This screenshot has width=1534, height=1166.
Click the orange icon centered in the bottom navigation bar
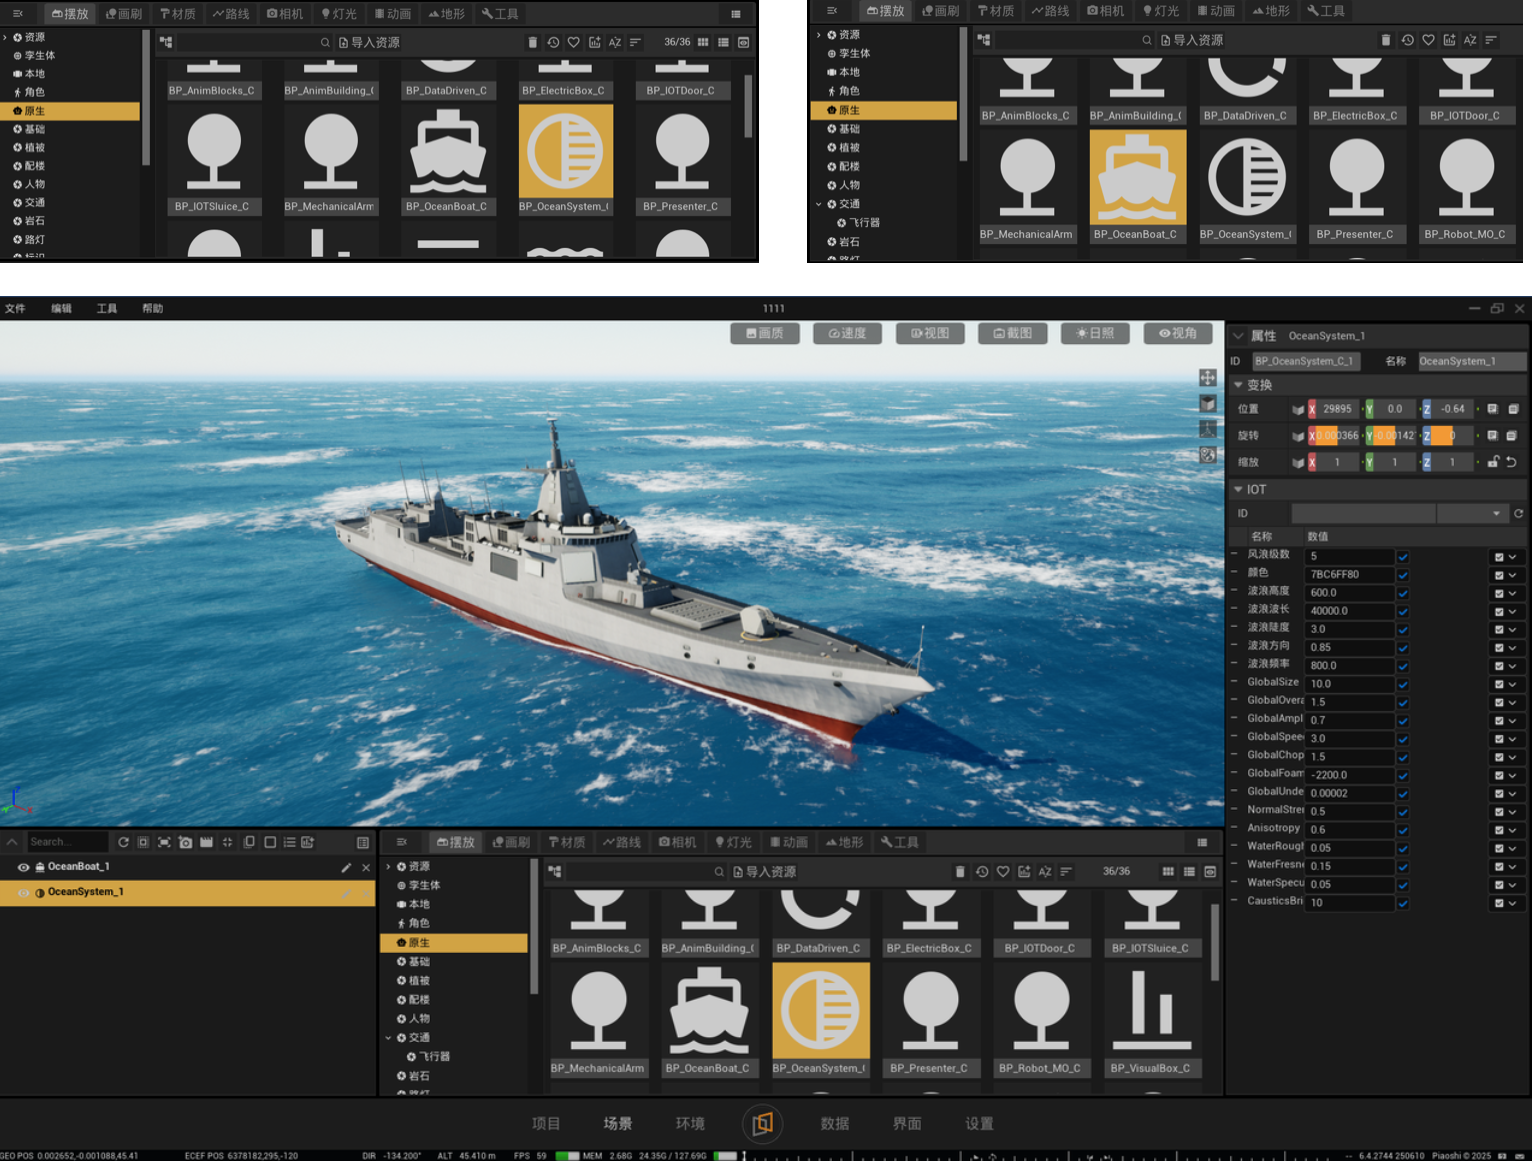click(763, 1123)
